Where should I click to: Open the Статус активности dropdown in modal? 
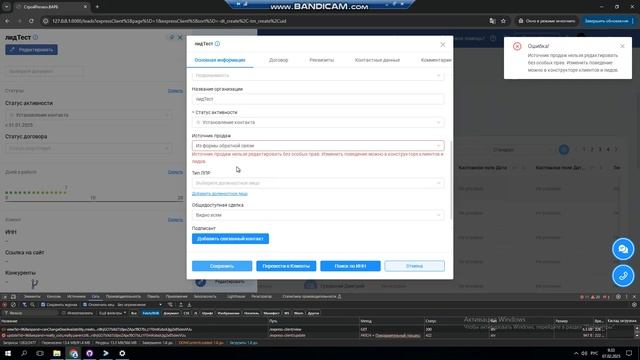click(x=318, y=122)
